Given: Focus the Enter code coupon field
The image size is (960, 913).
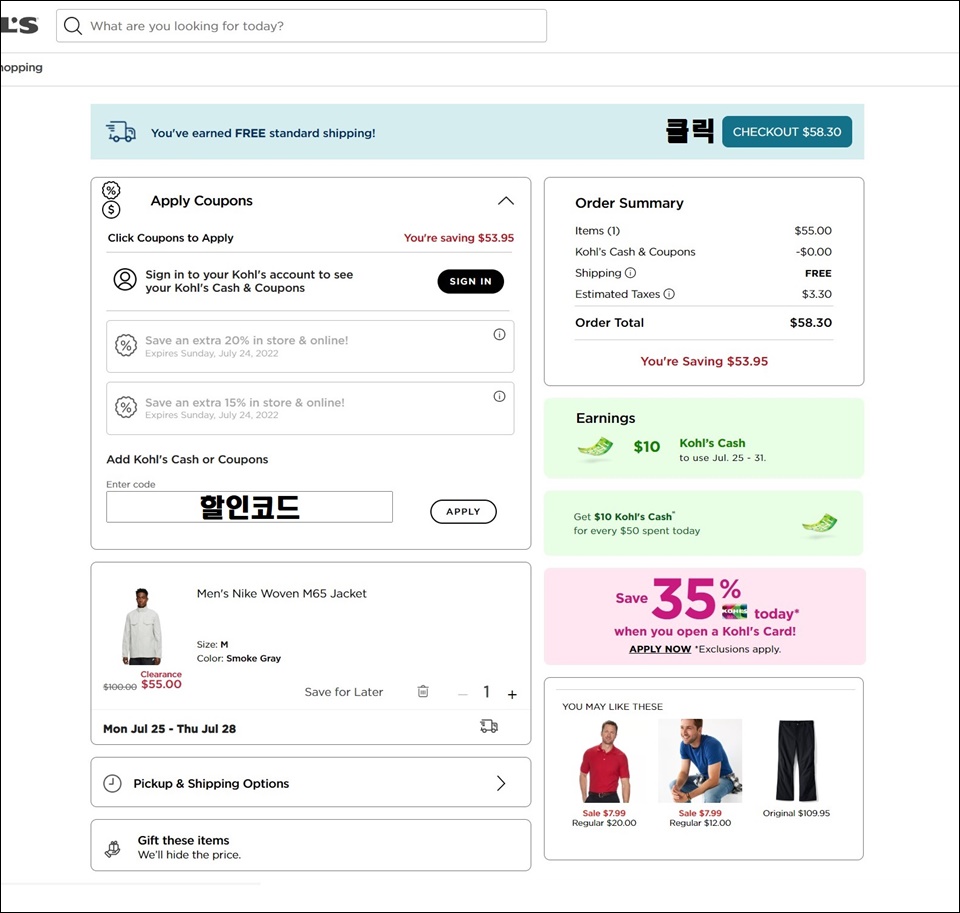Looking at the screenshot, I should 249,507.
